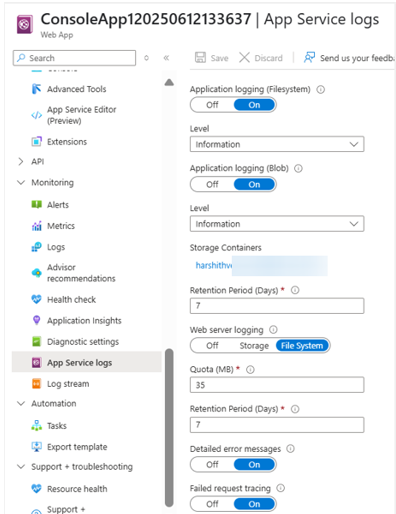Click the Export template icon
The image size is (396, 514).
36,446
